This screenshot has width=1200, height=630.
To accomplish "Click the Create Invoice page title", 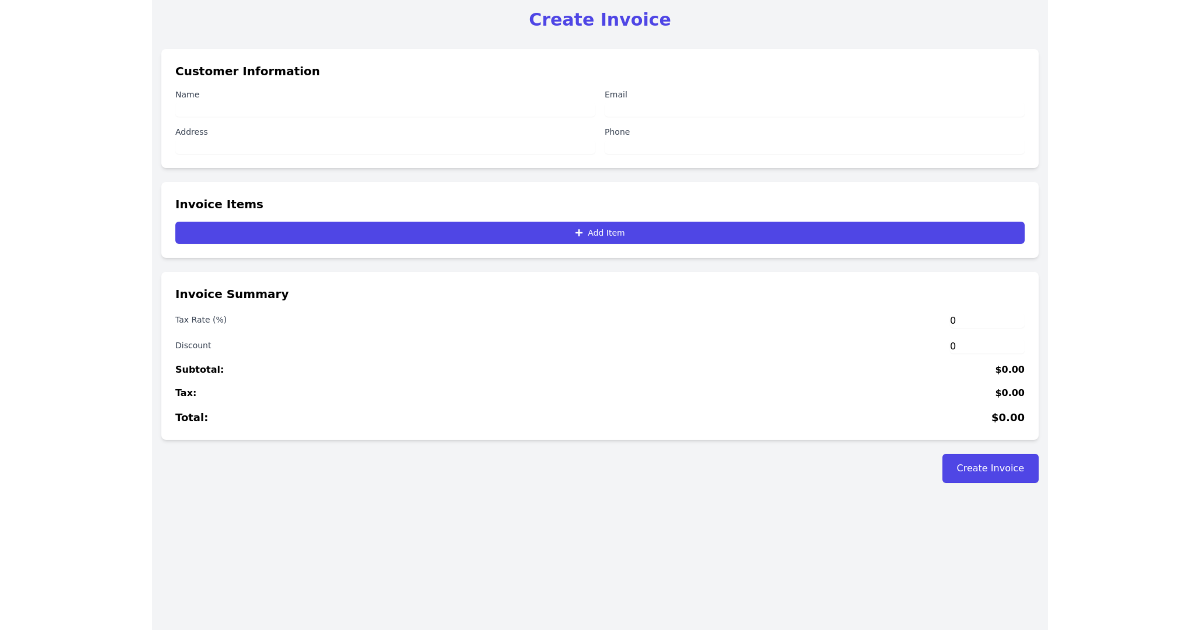I will (x=600, y=19).
